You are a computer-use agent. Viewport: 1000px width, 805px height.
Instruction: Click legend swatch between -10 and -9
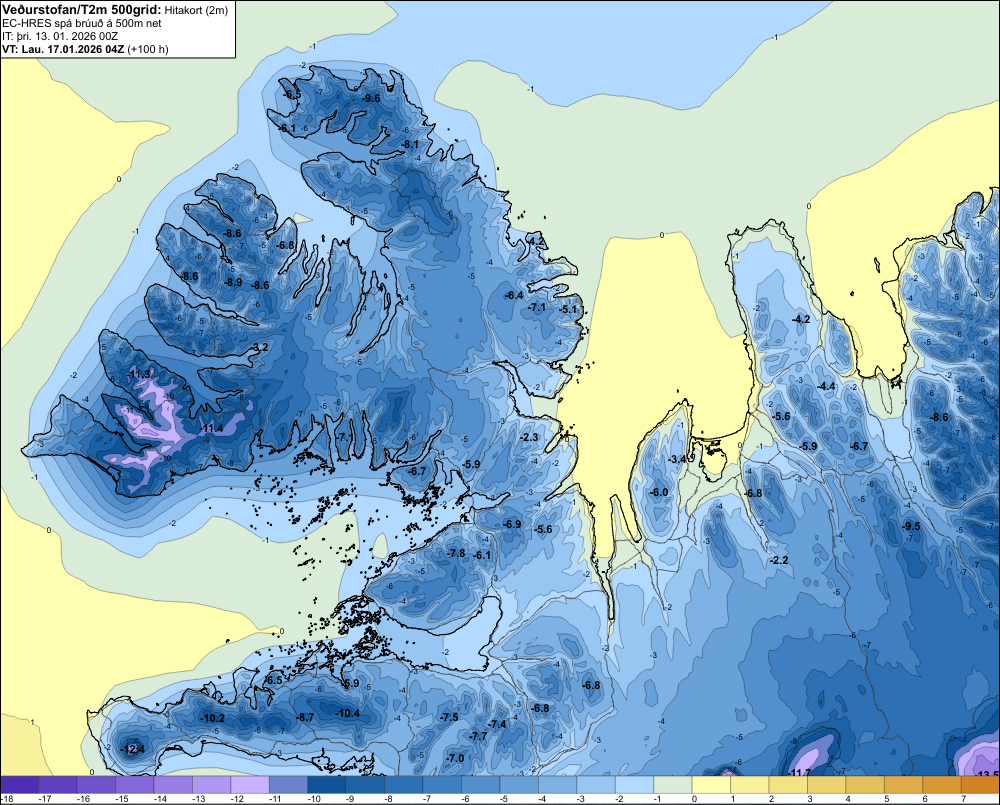click(x=327, y=784)
